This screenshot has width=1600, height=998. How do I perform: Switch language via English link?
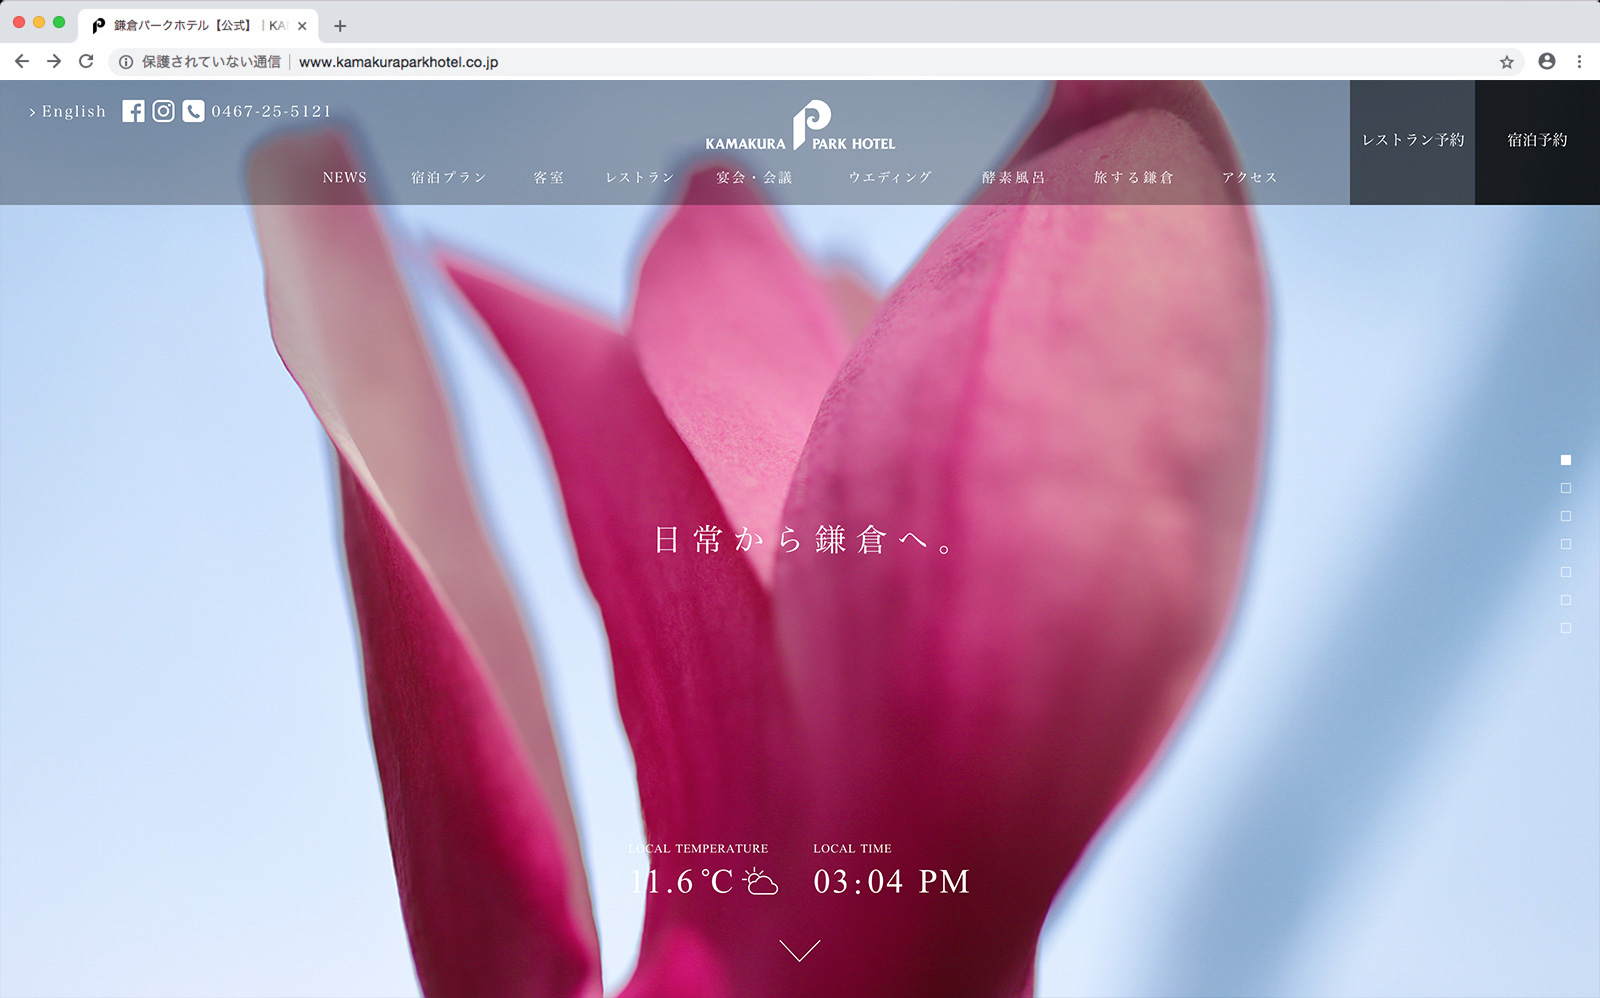tap(68, 111)
